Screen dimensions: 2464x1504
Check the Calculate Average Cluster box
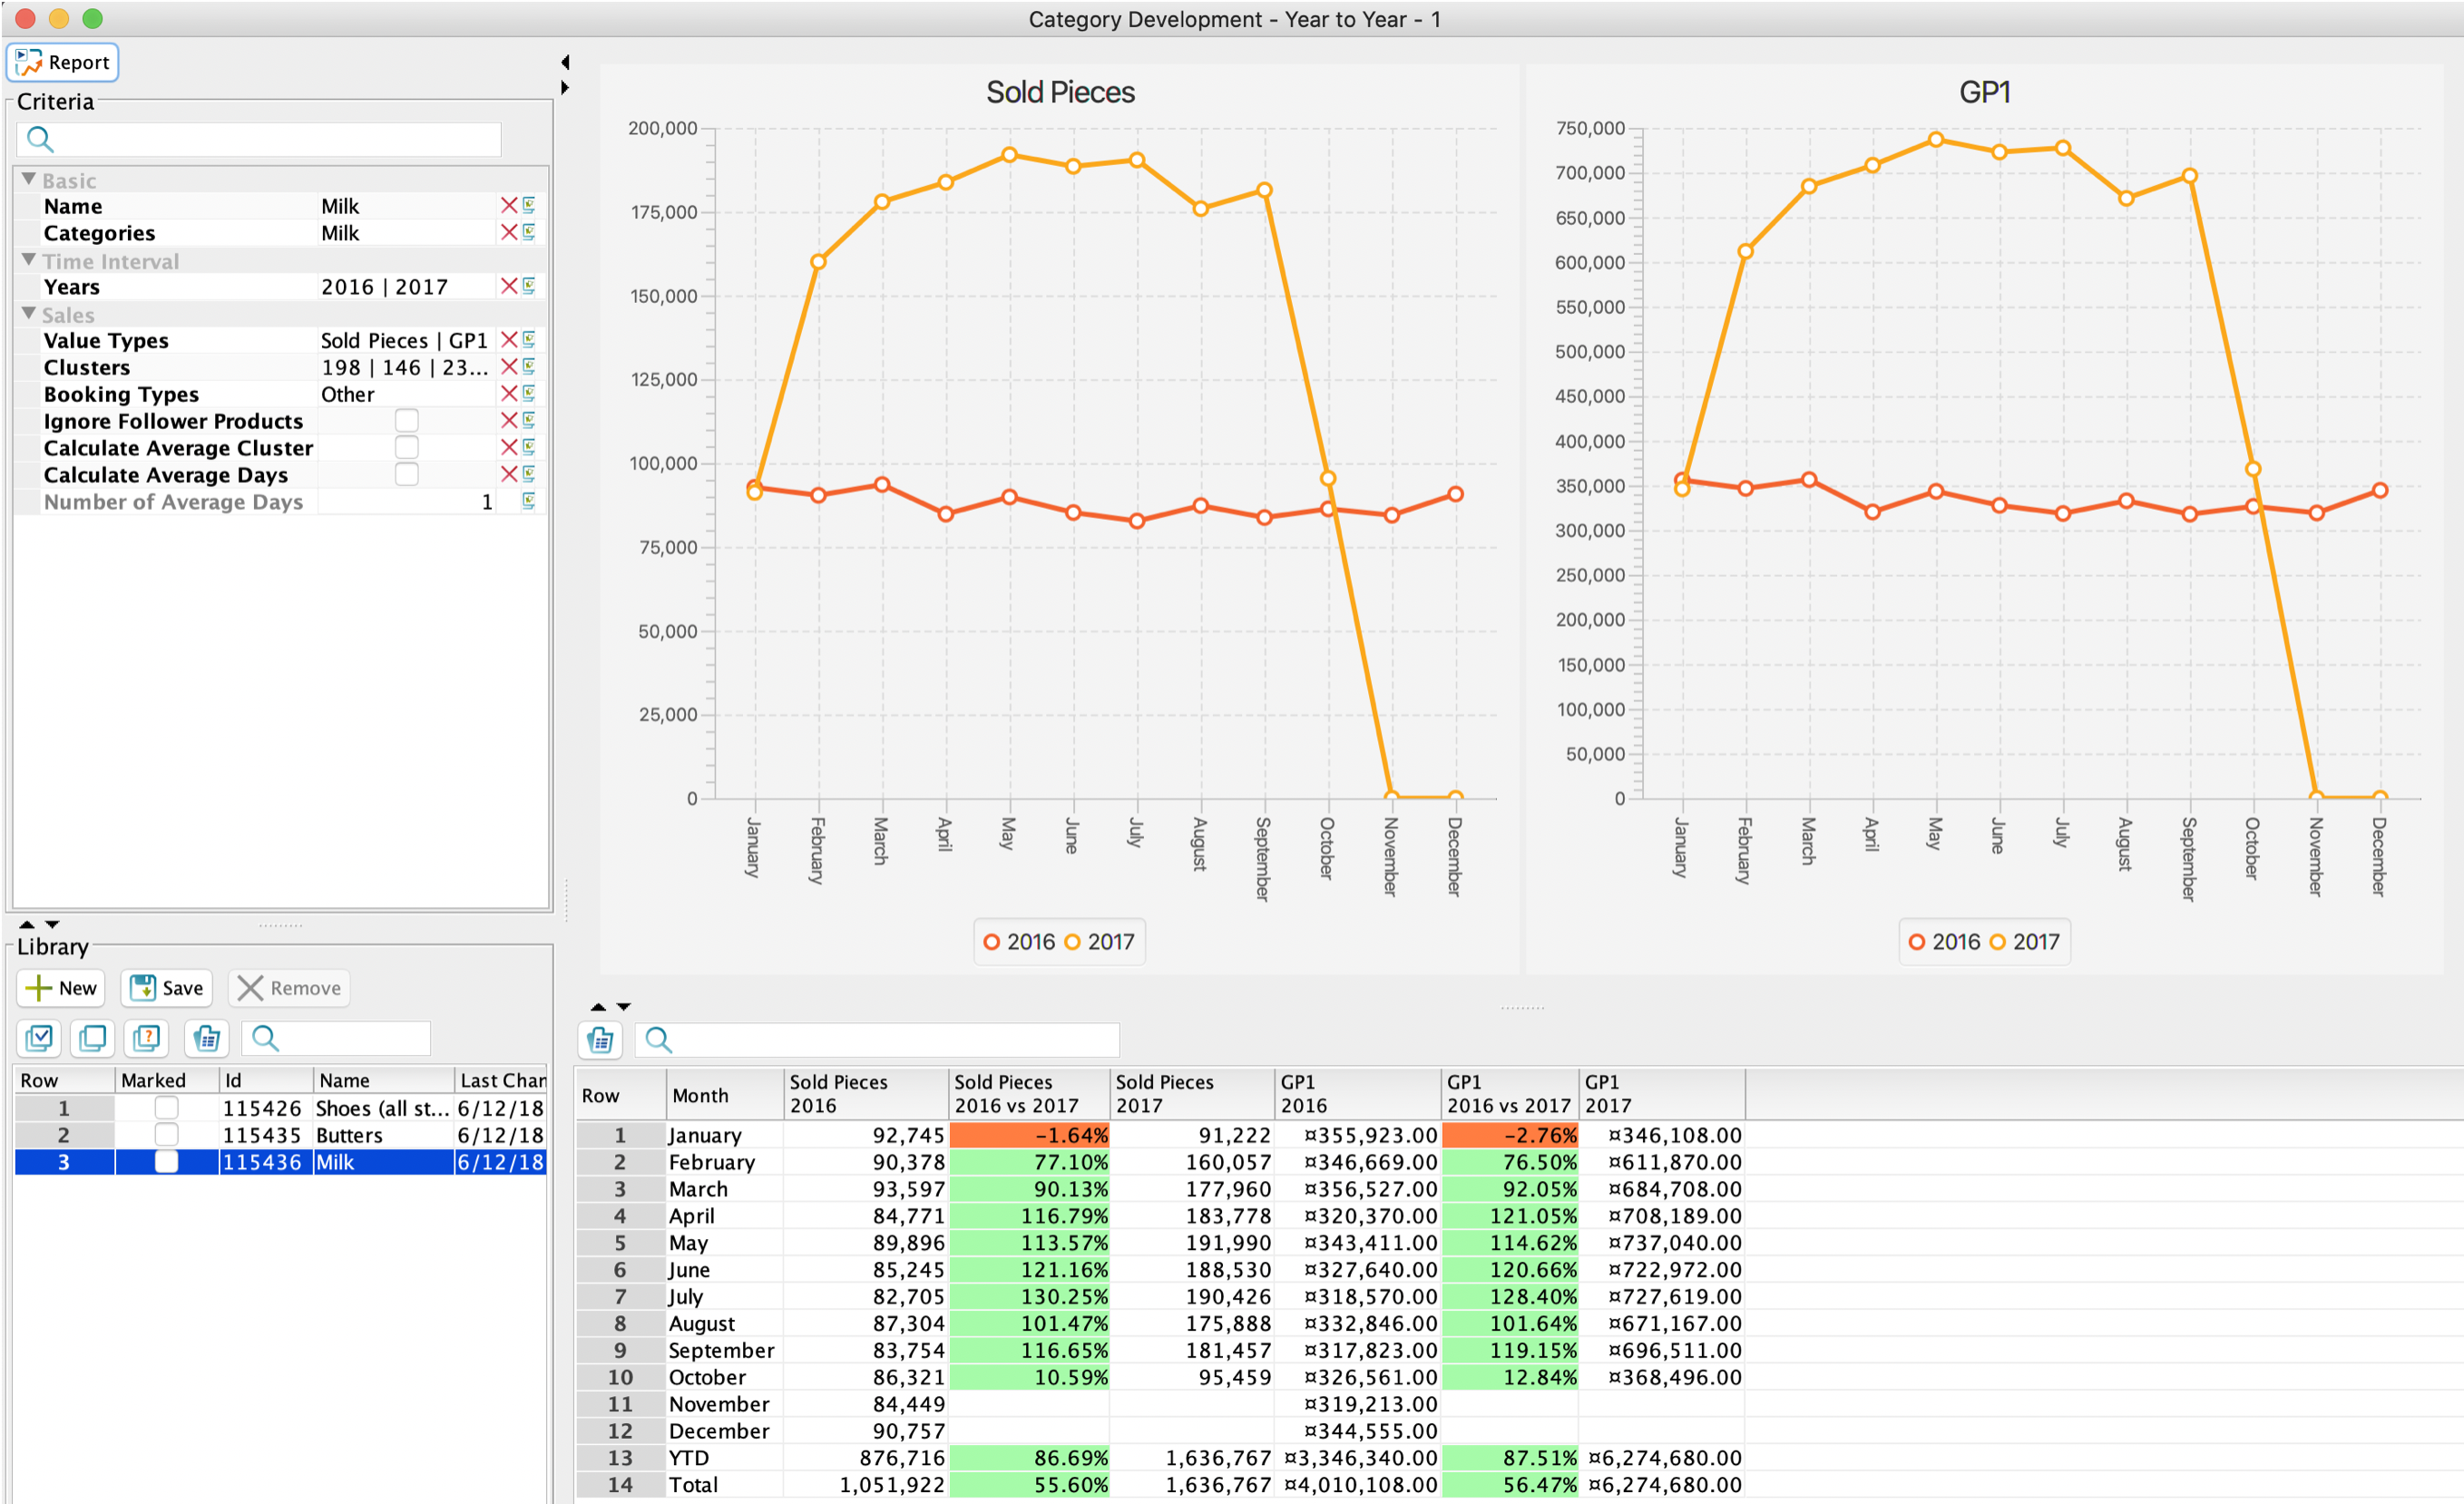pos(406,447)
